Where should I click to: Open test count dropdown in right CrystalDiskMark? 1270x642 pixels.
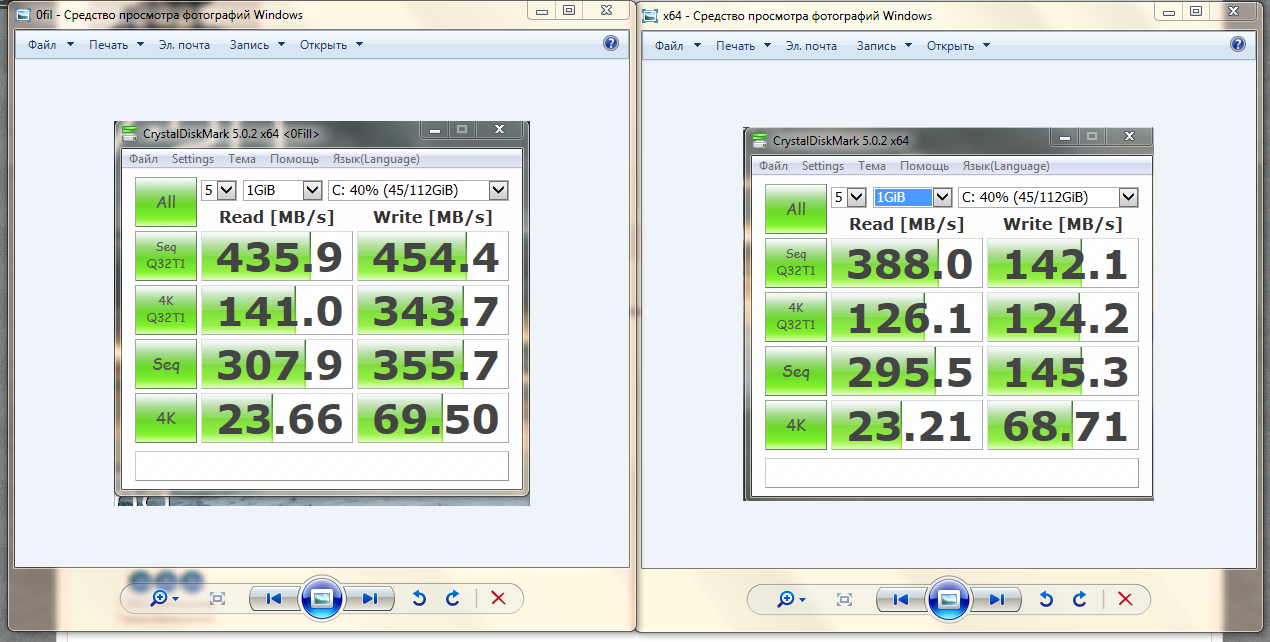(x=849, y=197)
